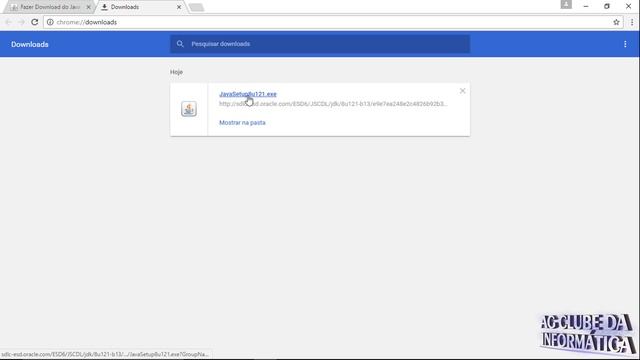Click the Downloads page title
The width and height of the screenshot is (640, 360).
(x=30, y=44)
